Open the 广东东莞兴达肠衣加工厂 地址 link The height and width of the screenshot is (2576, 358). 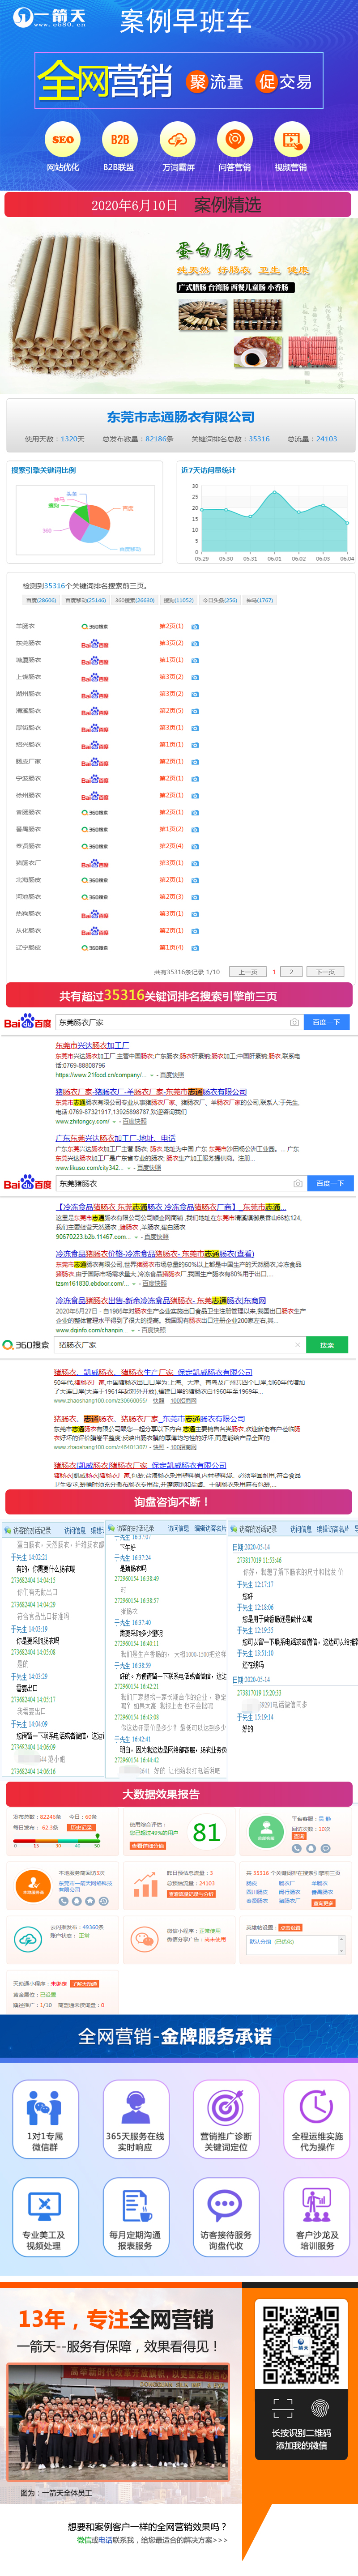click(116, 1138)
